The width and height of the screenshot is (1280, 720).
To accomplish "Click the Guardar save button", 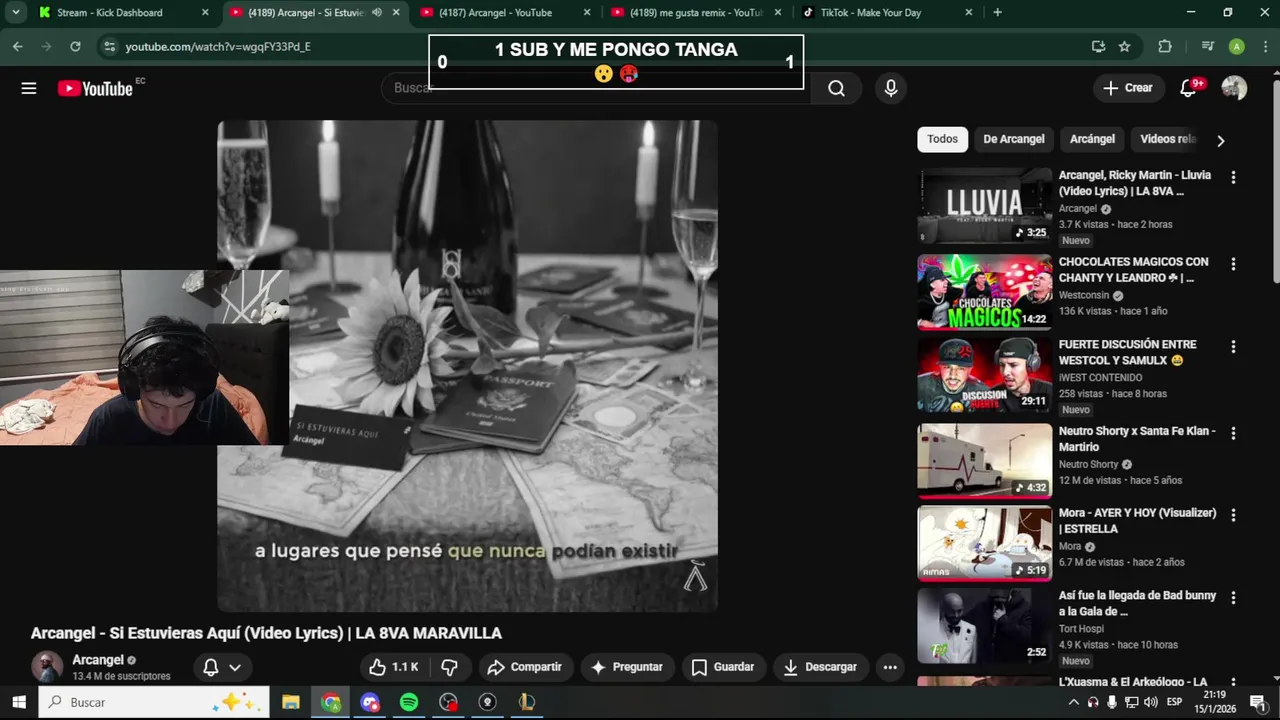I will [723, 667].
